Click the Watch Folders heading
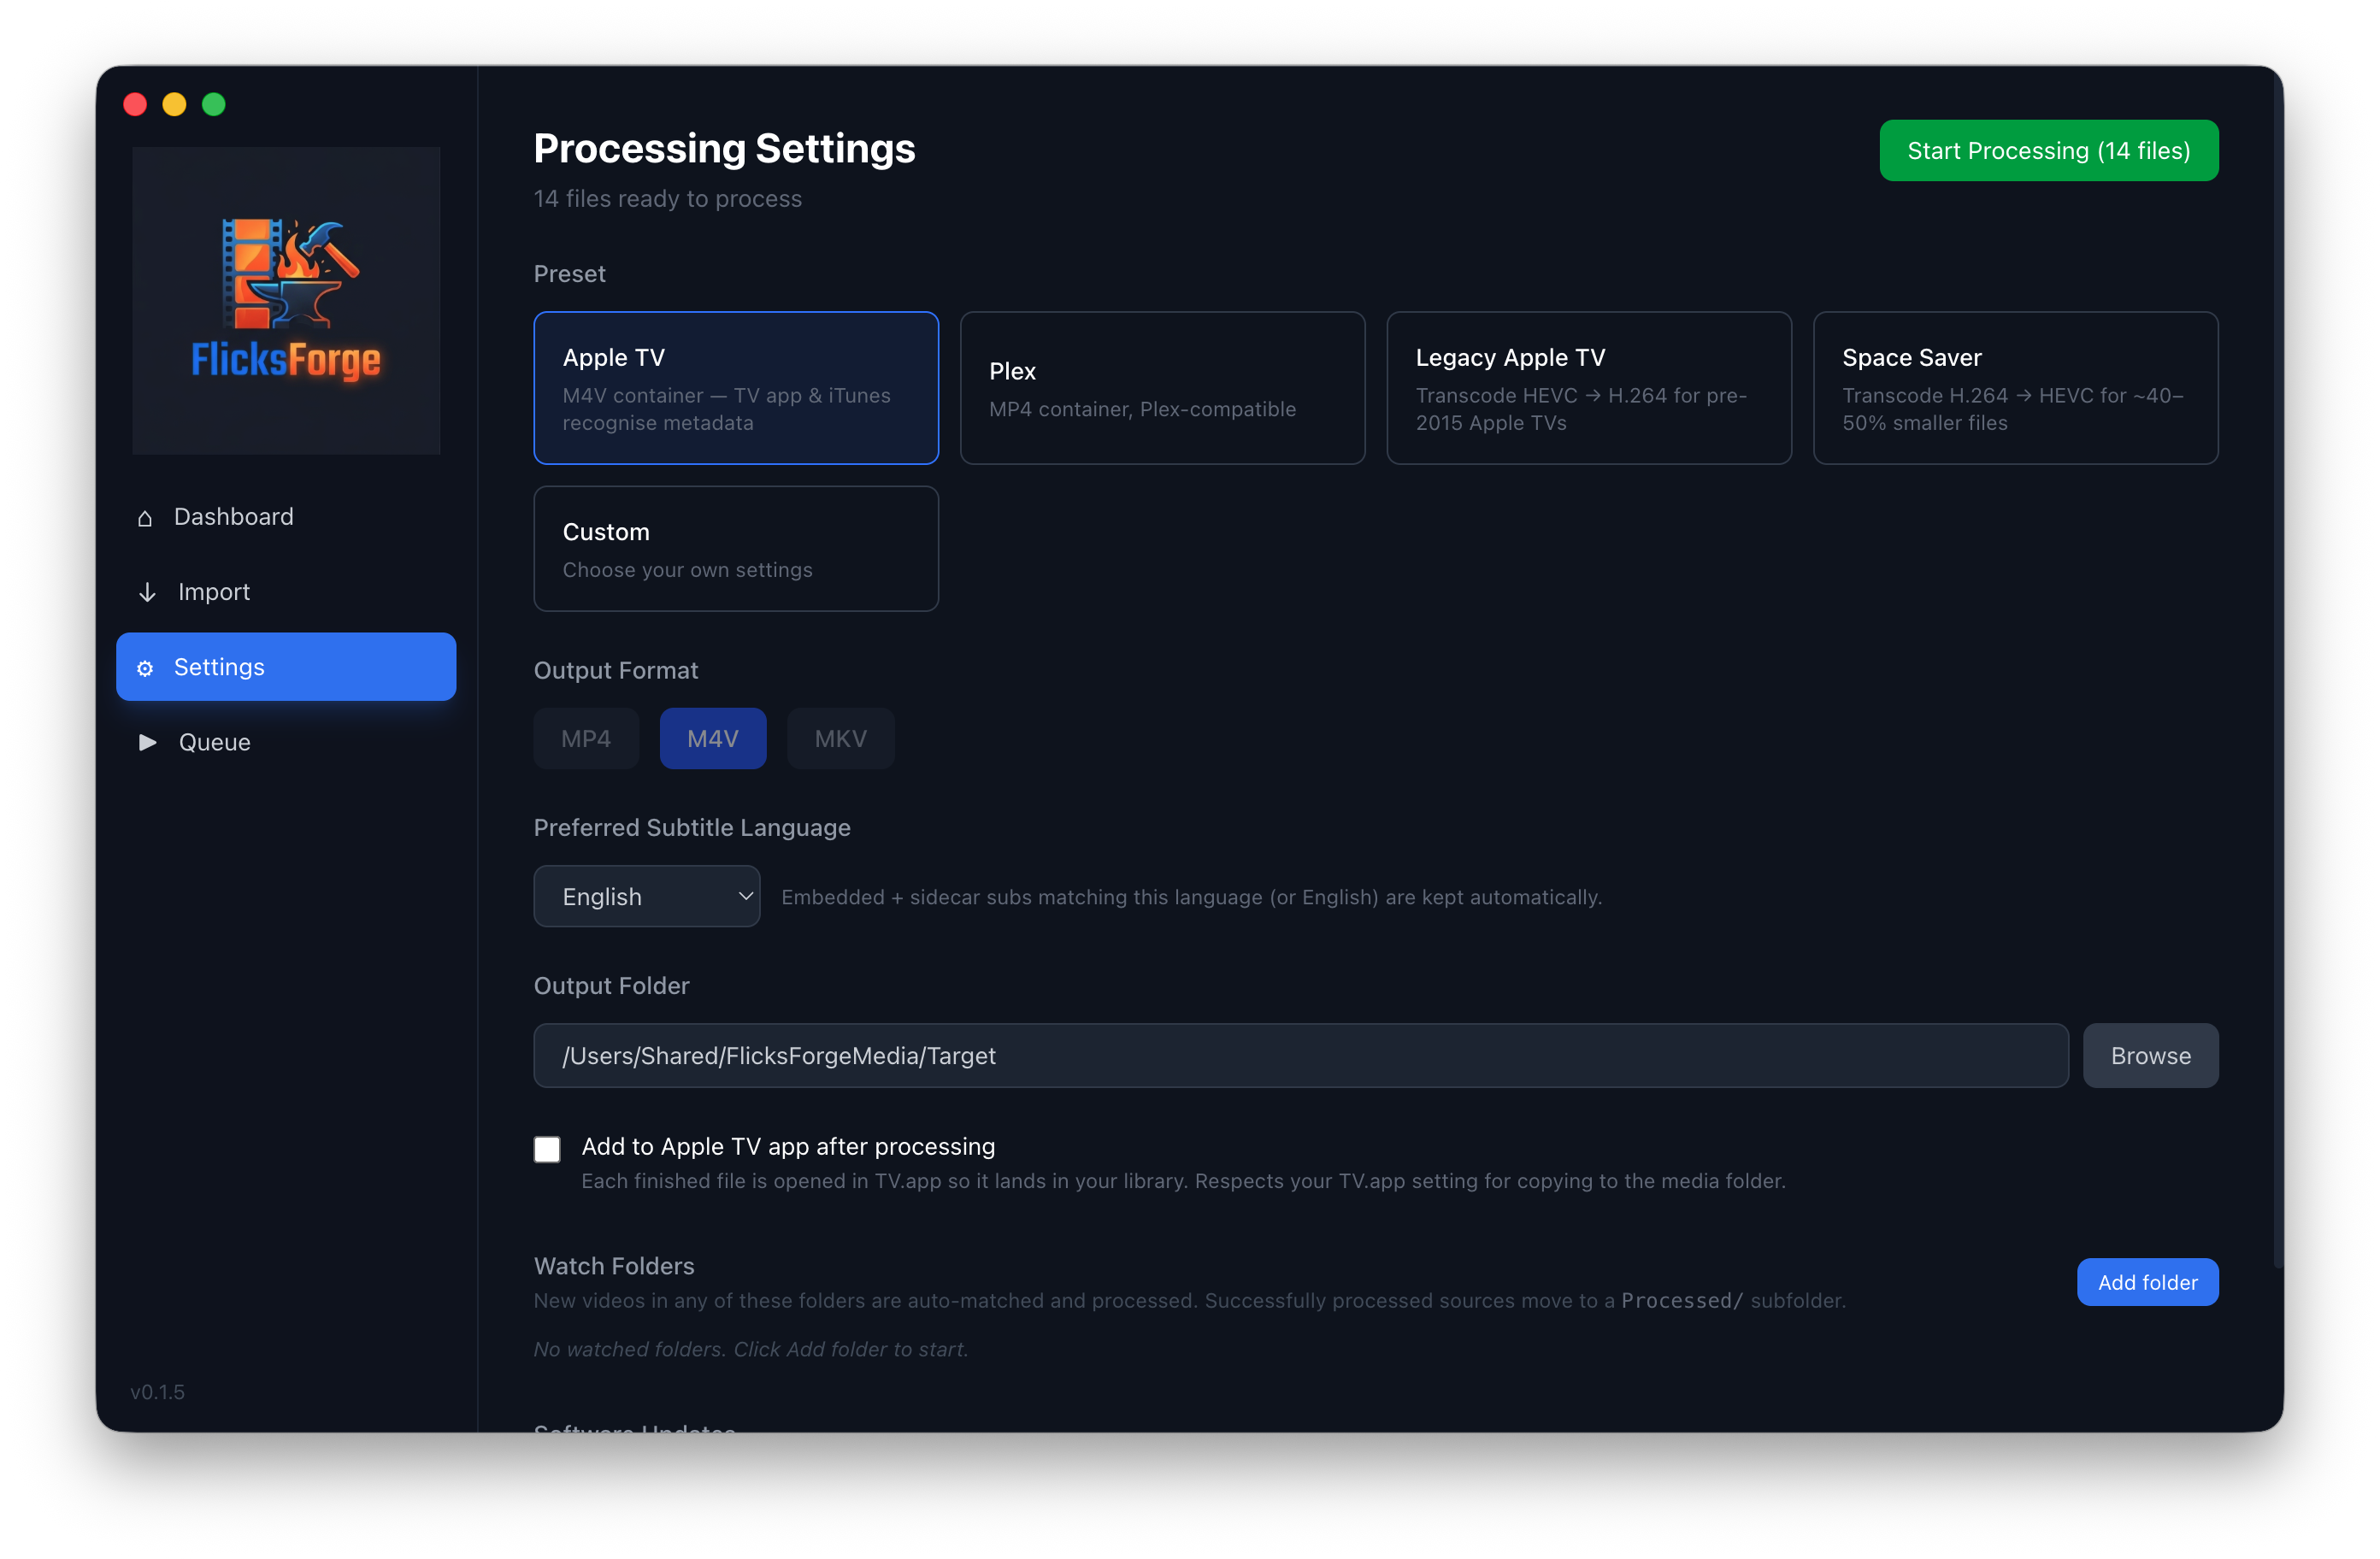 pyautogui.click(x=614, y=1266)
